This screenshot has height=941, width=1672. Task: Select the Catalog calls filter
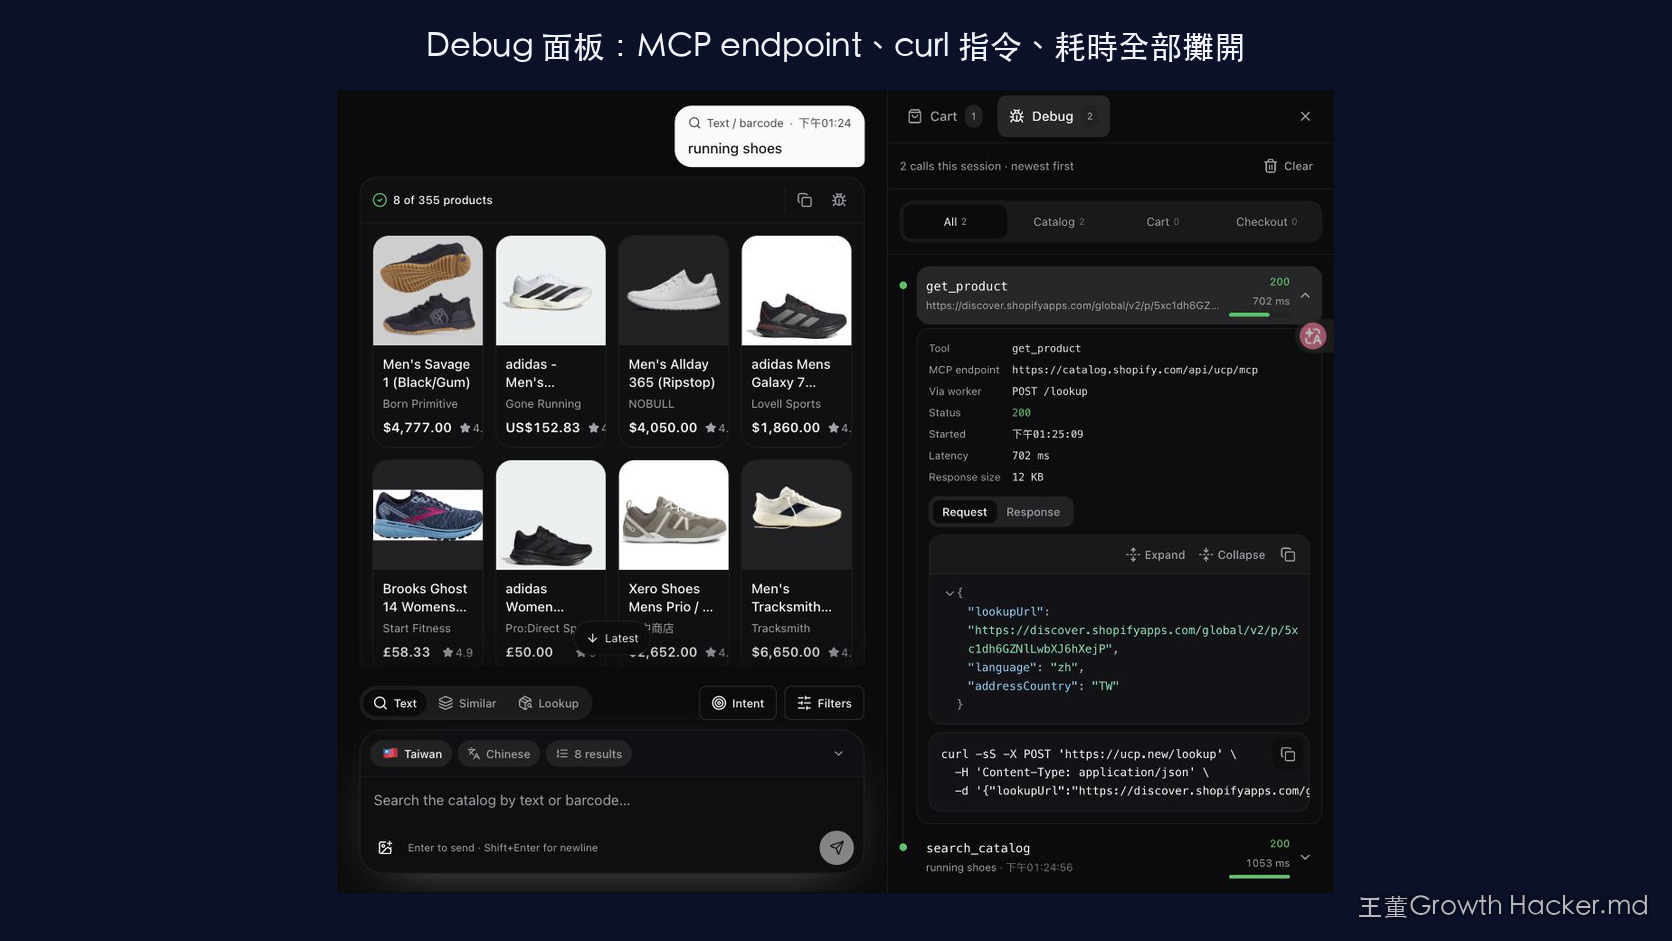[1059, 222]
